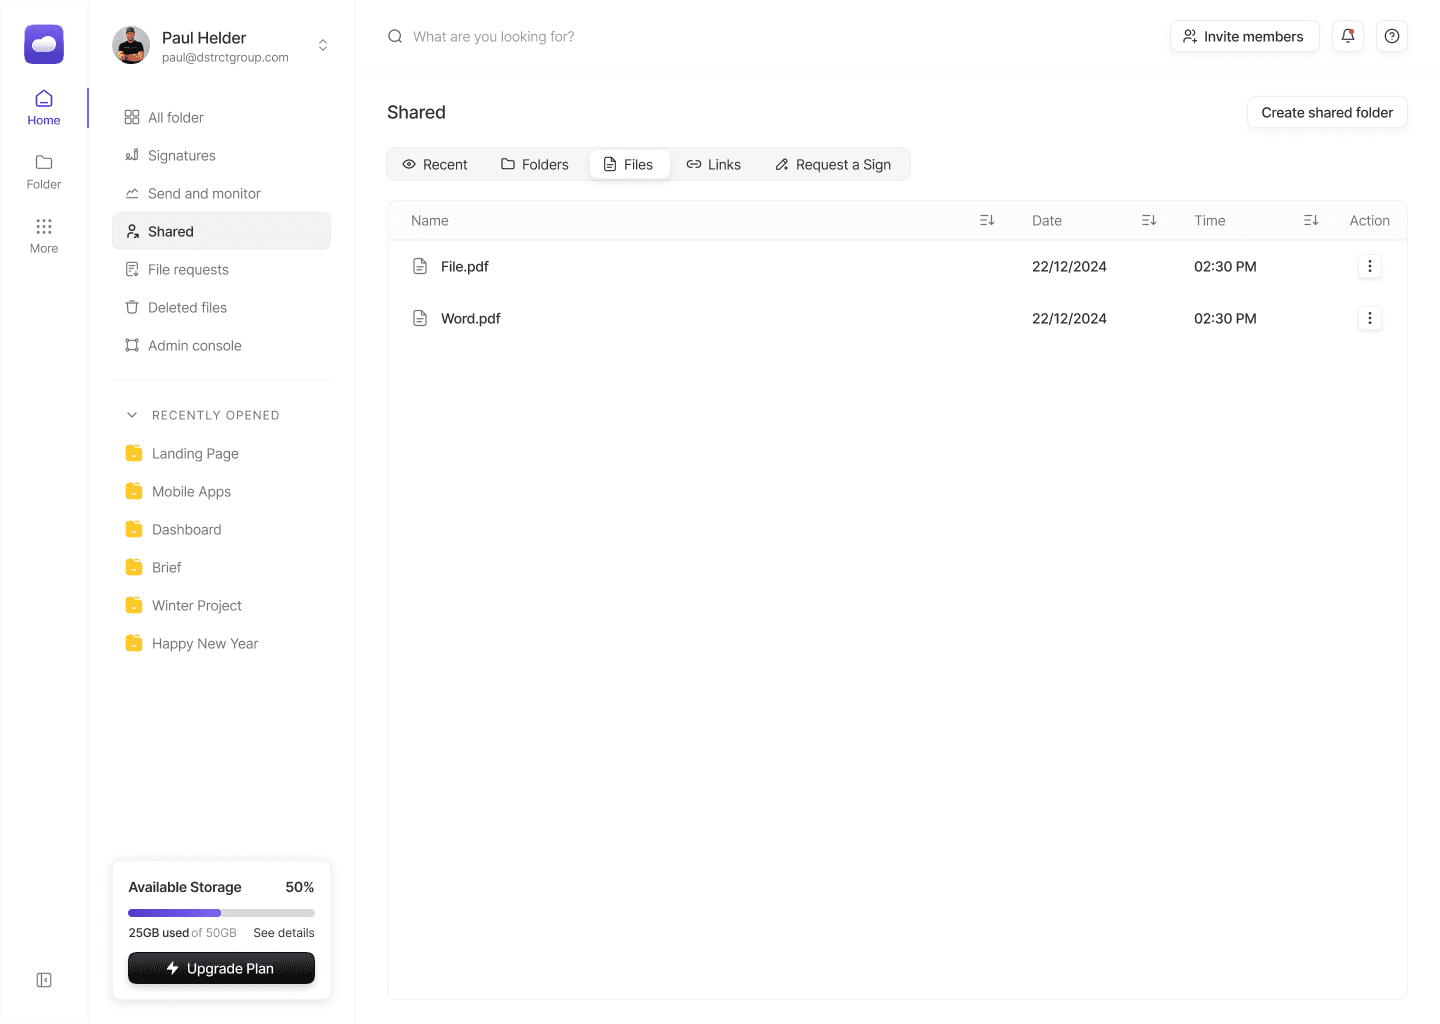Image resolution: width=1440 pixels, height=1024 pixels.
Task: Click the 50% storage value
Action: click(300, 887)
